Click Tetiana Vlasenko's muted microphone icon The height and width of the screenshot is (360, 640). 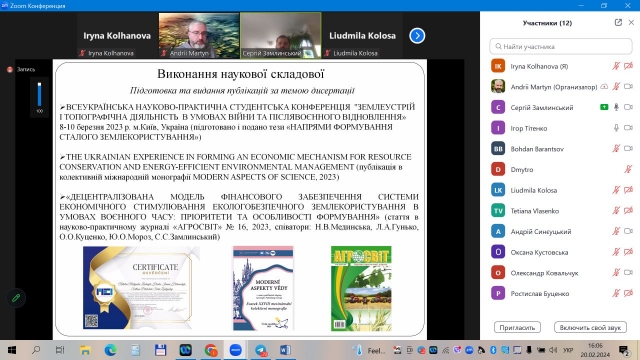pyautogui.click(x=616, y=211)
